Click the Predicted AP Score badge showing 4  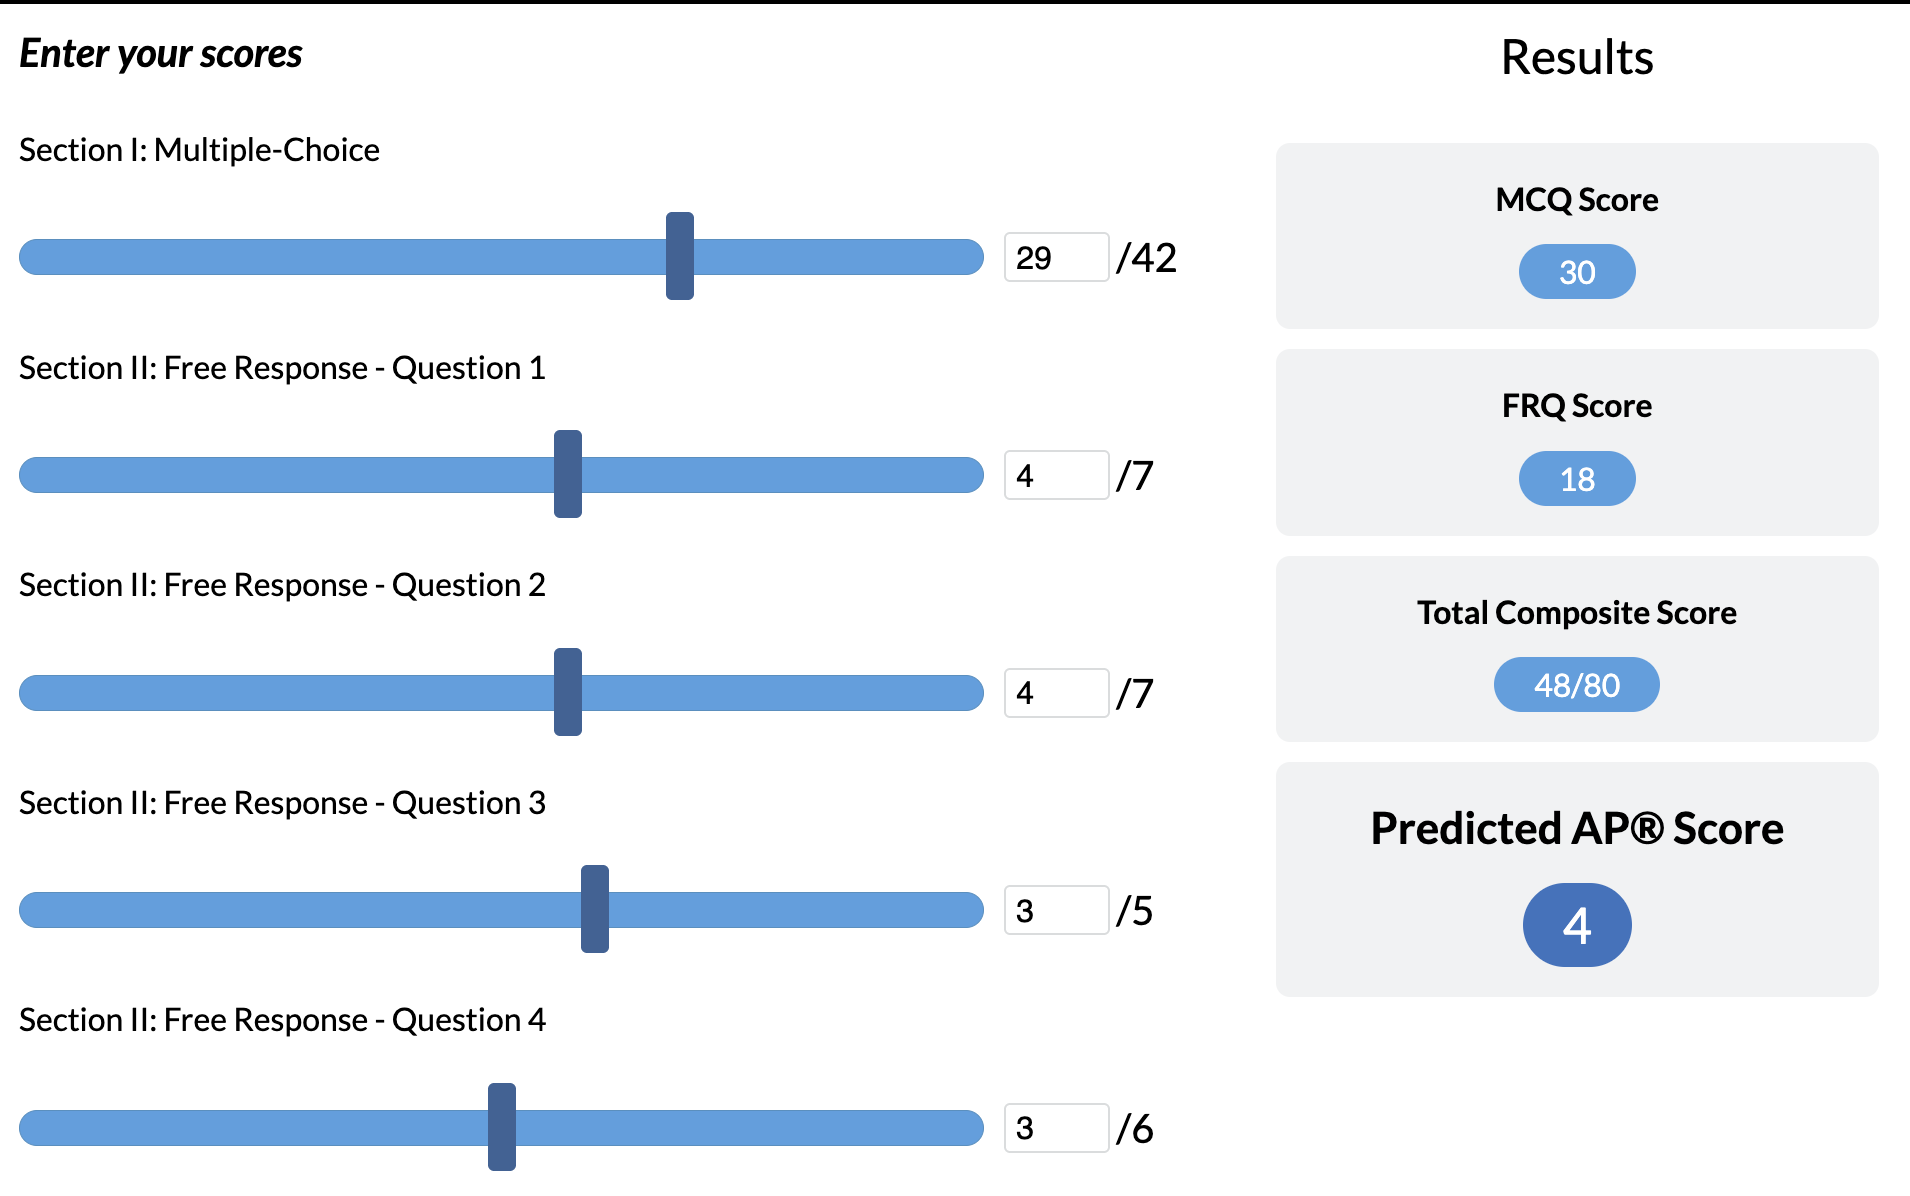(1577, 925)
